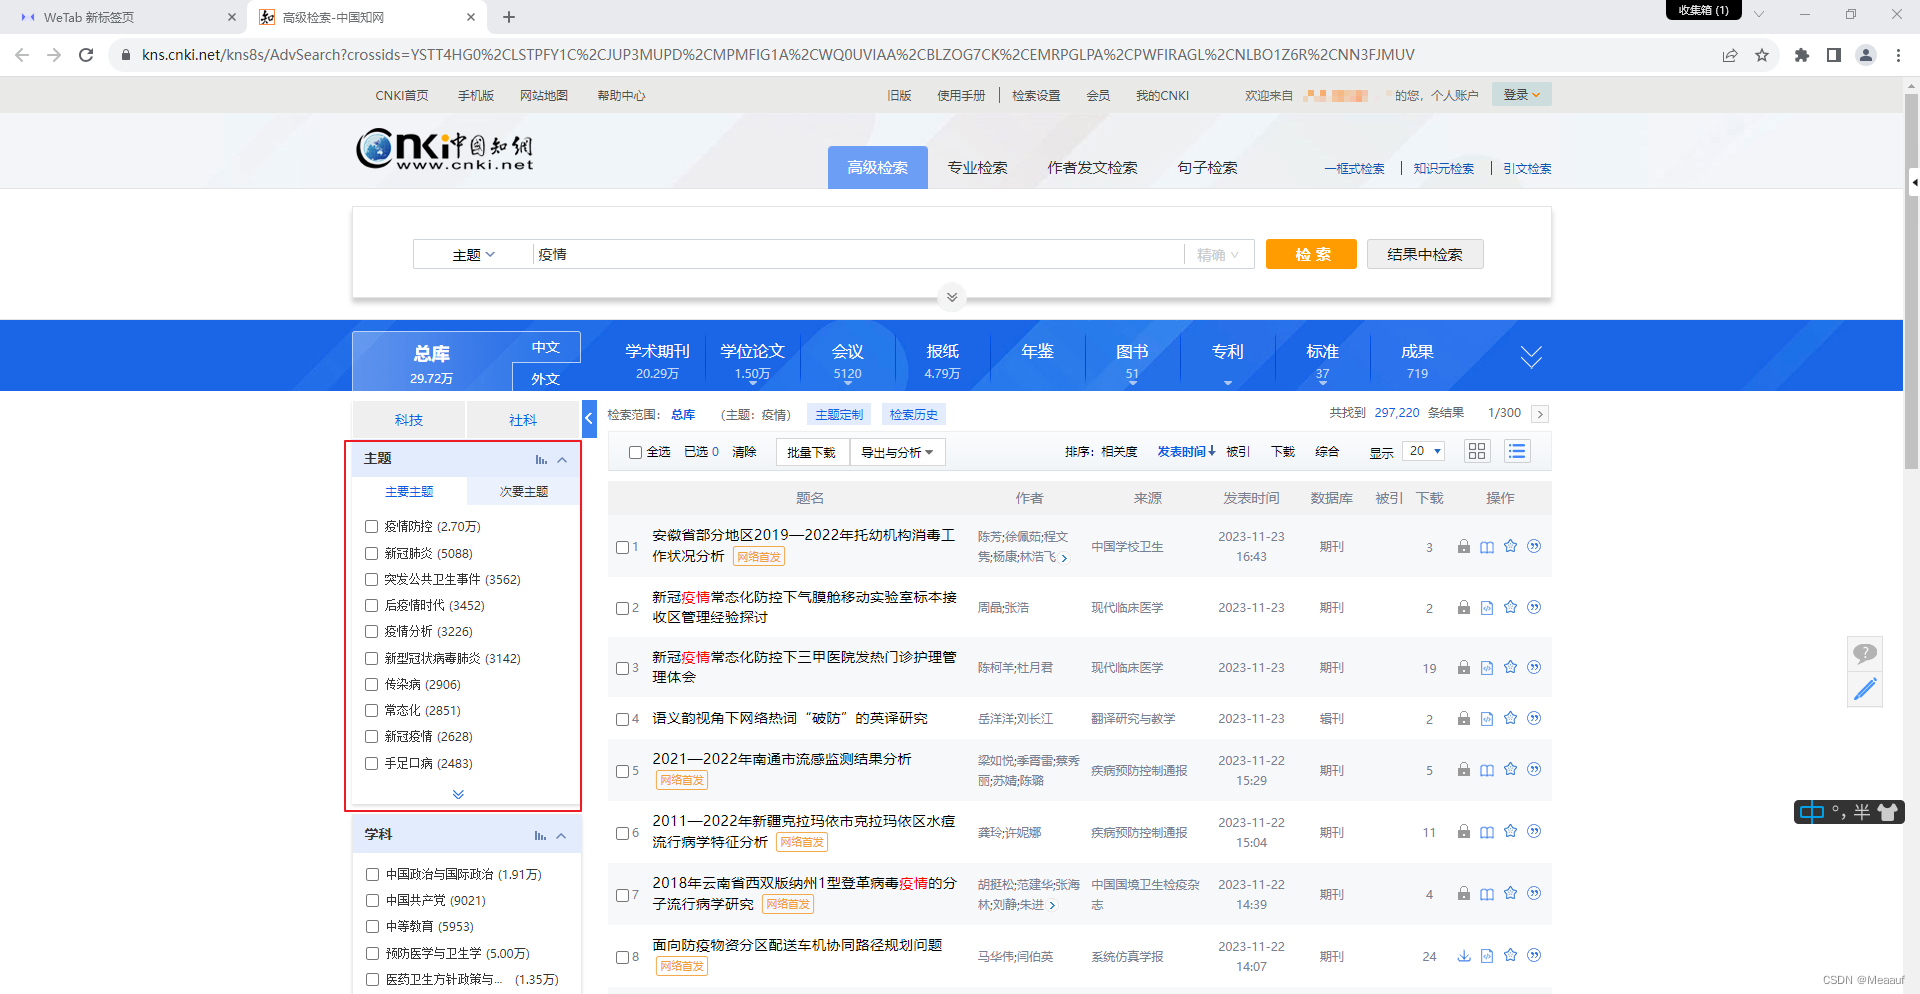Screen dimensions: 1920x994
Task: Collapse the 主题 filter panel
Action: 562,459
